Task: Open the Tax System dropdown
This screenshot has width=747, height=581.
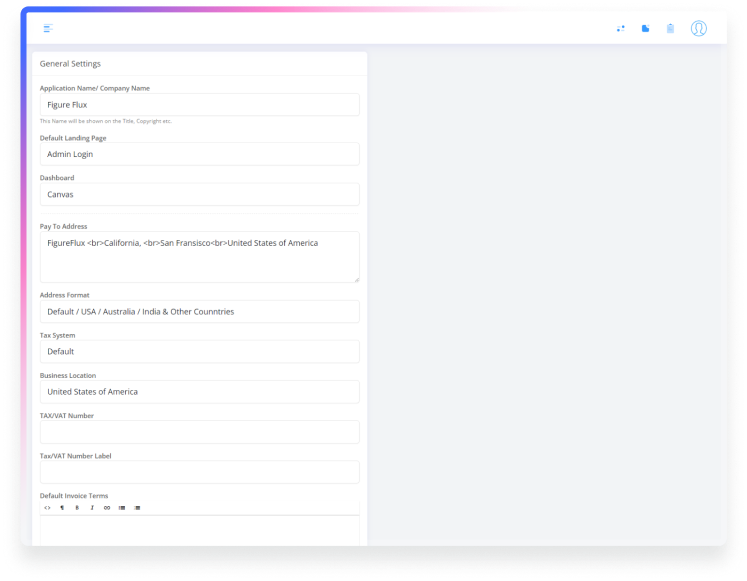Action: (x=199, y=352)
